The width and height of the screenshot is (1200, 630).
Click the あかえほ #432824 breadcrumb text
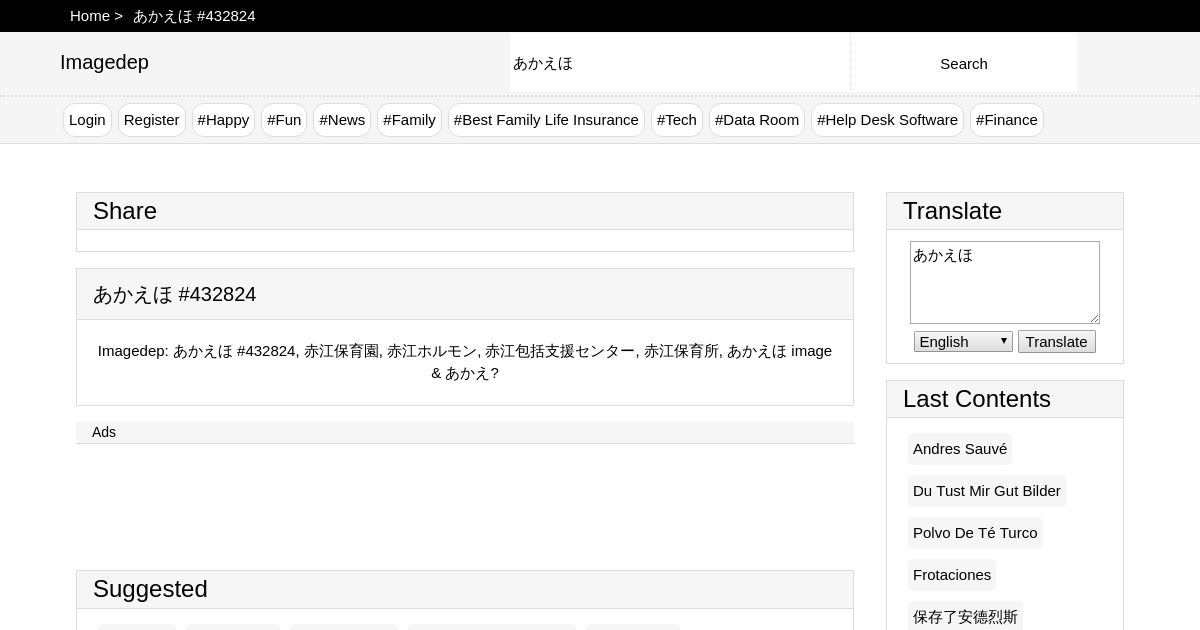click(194, 16)
